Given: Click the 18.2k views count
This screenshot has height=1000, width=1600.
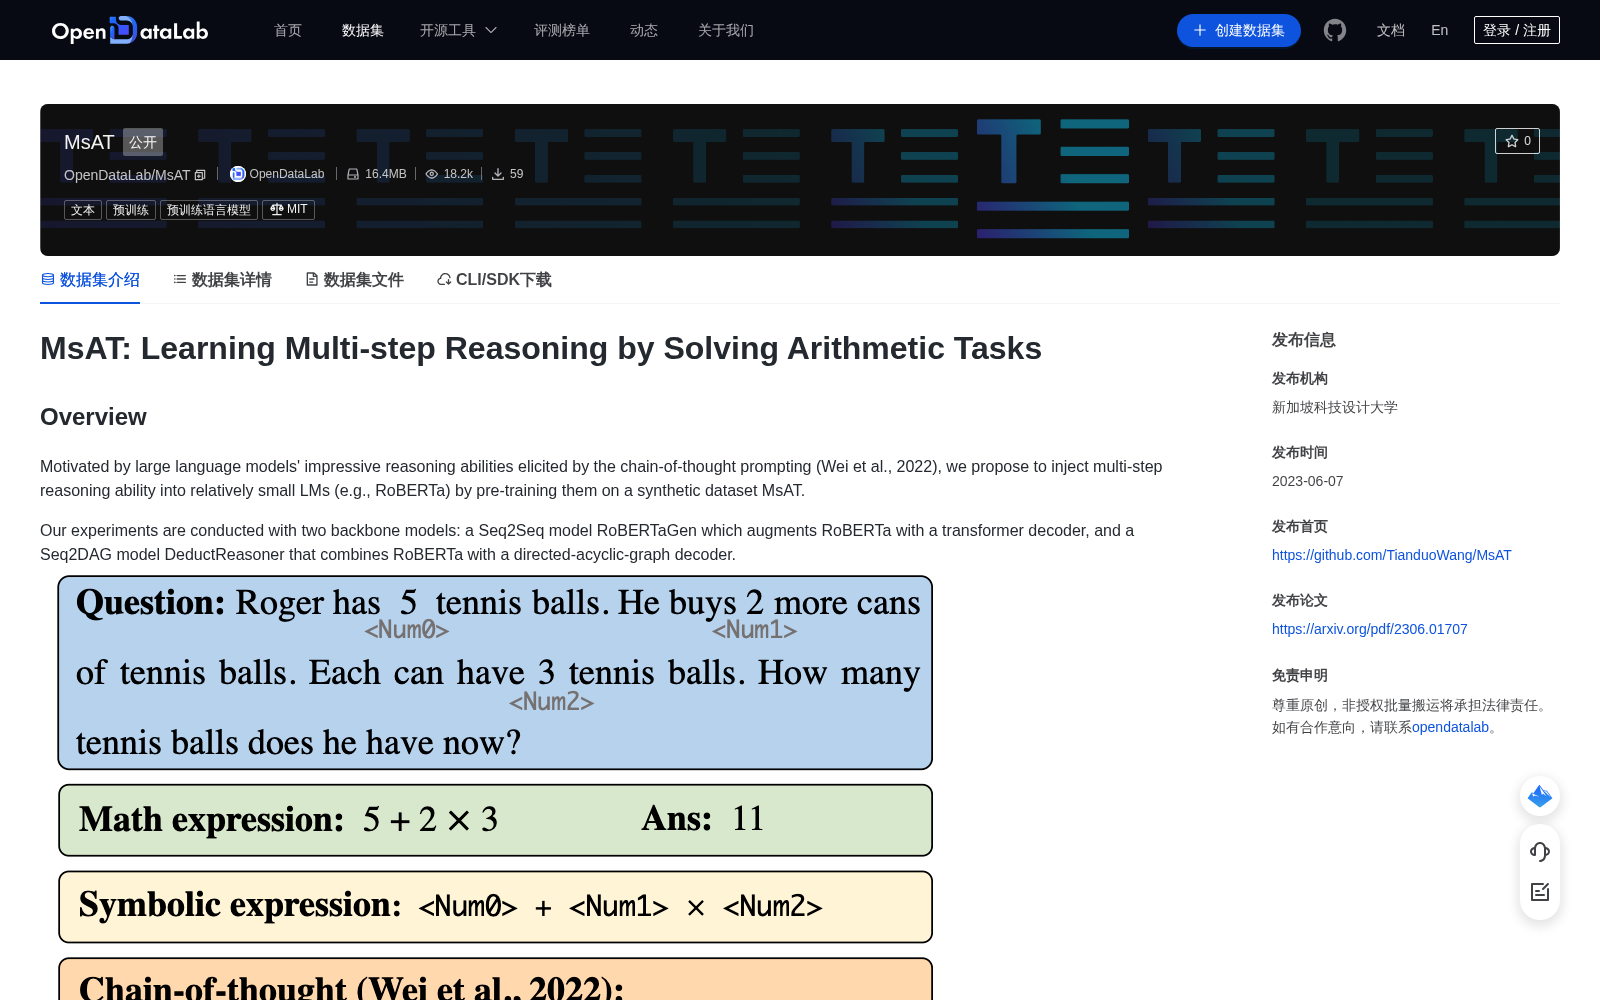Looking at the screenshot, I should pyautogui.click(x=459, y=174).
